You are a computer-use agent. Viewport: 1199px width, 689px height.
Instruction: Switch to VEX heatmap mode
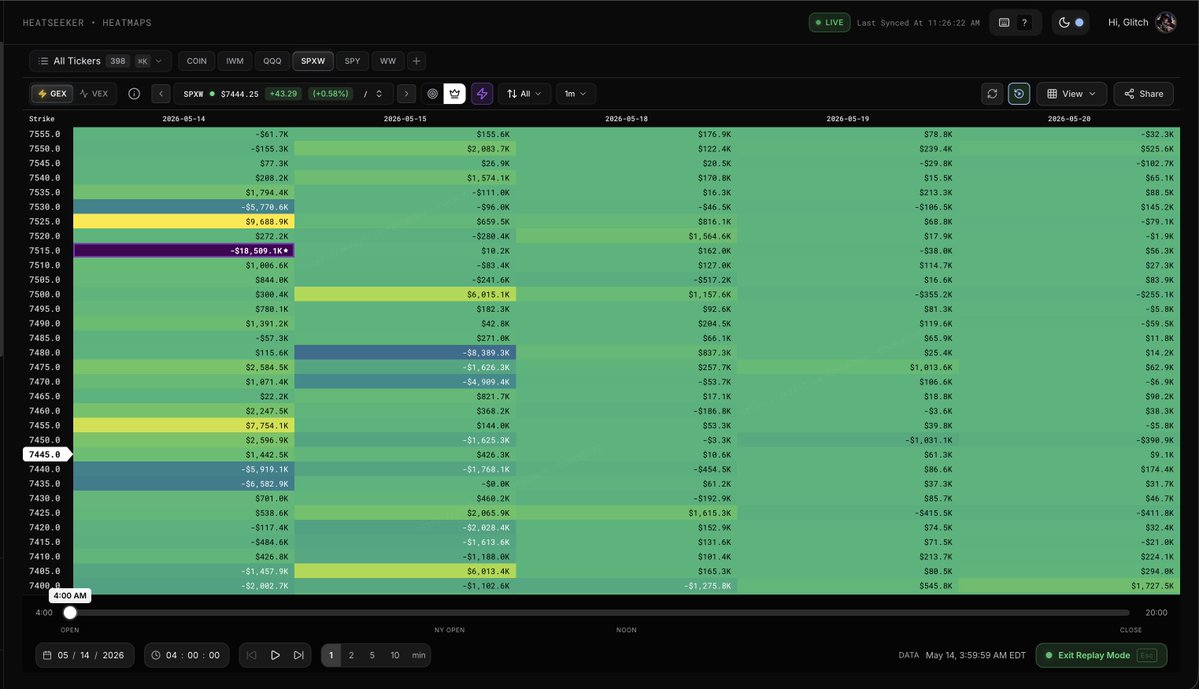click(x=94, y=94)
